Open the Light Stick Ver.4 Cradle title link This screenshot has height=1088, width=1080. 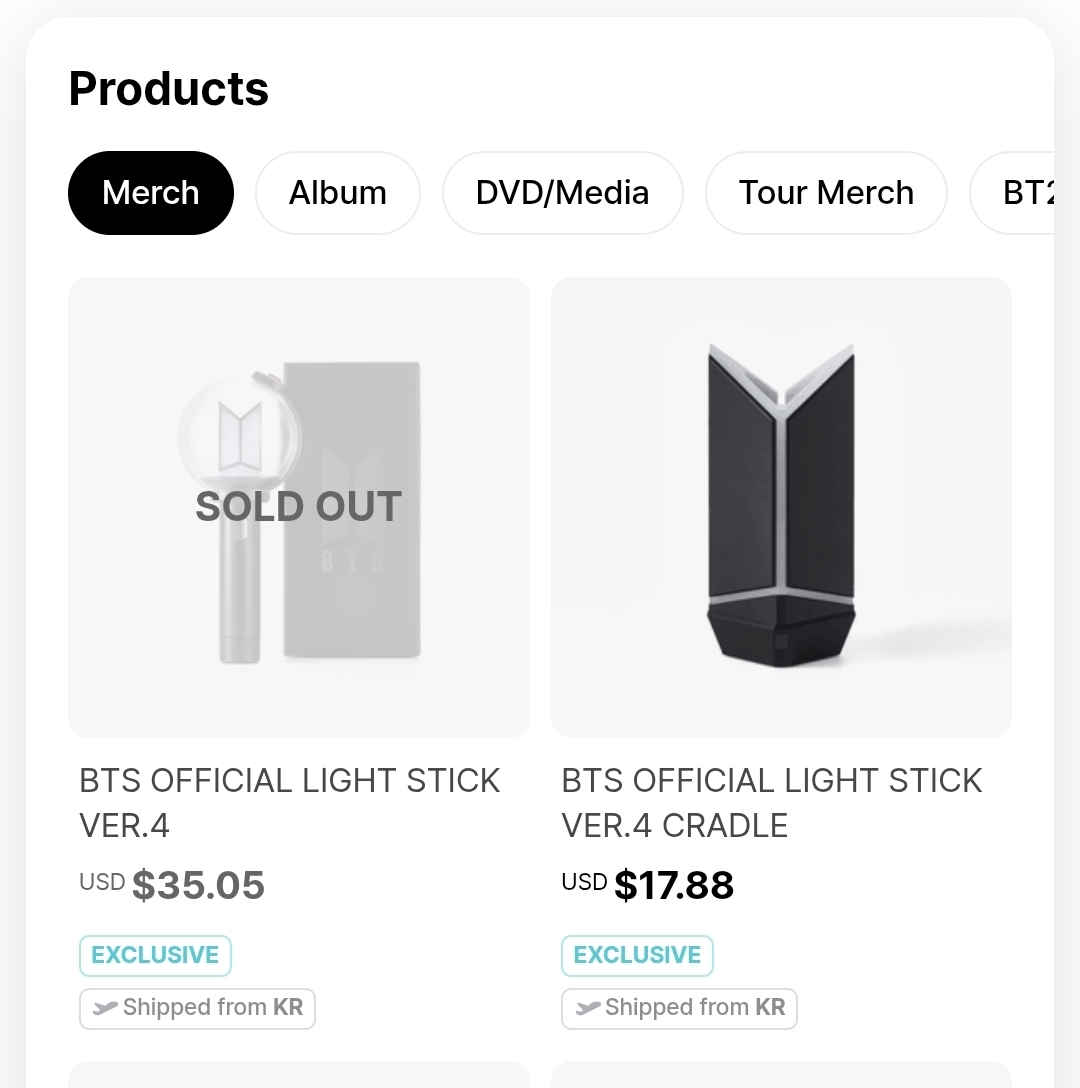pyautogui.click(x=771, y=802)
